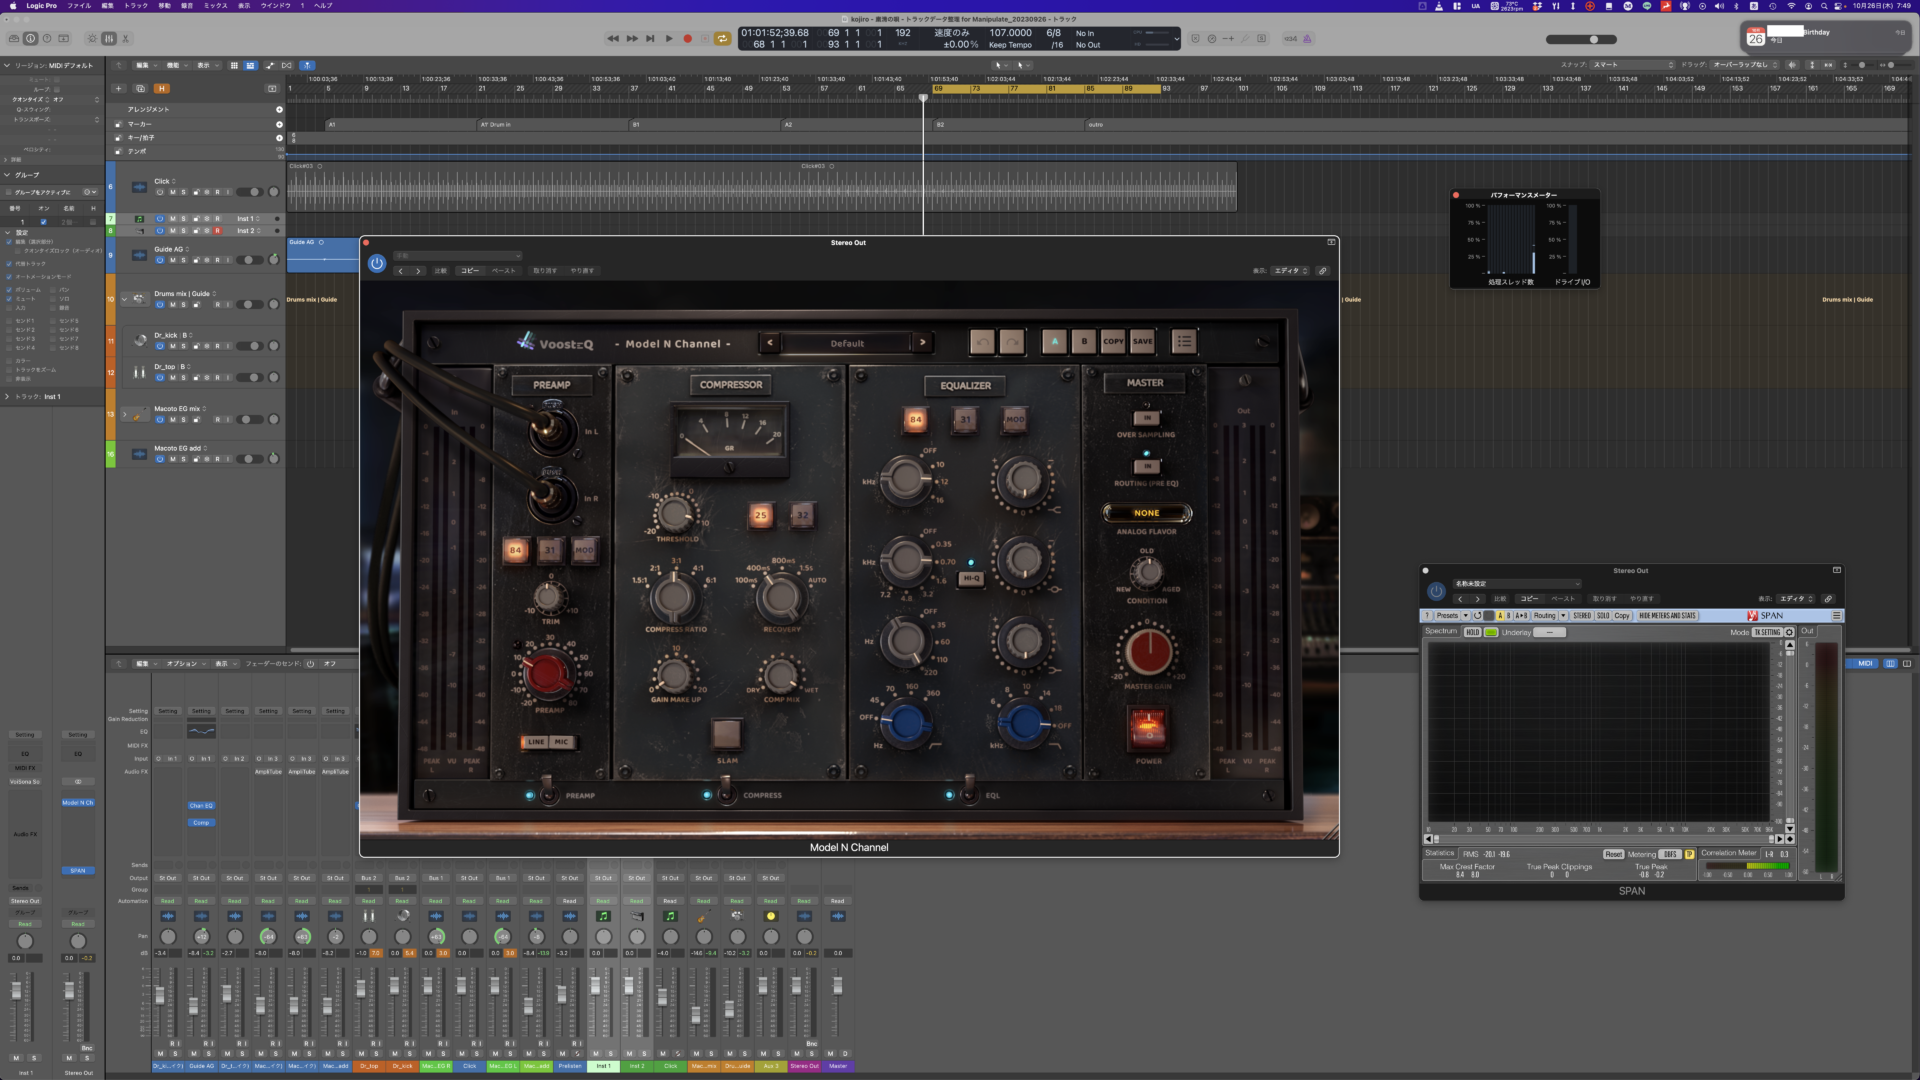
Task: Open the ミックス menu in menu bar
Action: click(x=216, y=6)
